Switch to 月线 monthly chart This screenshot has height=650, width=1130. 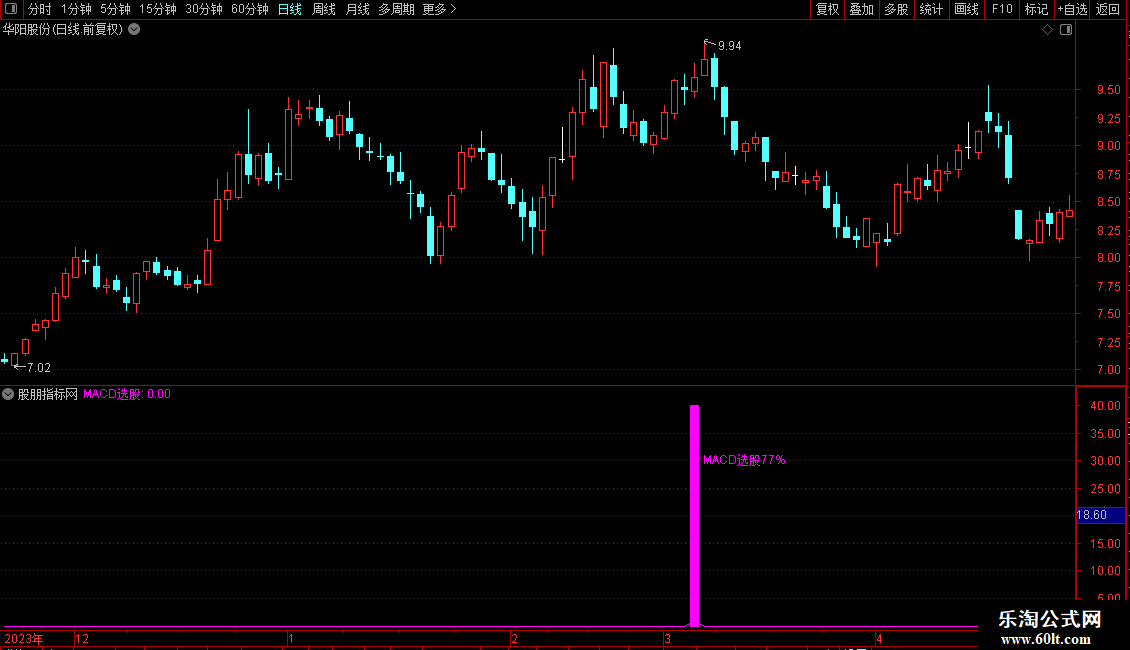point(357,9)
